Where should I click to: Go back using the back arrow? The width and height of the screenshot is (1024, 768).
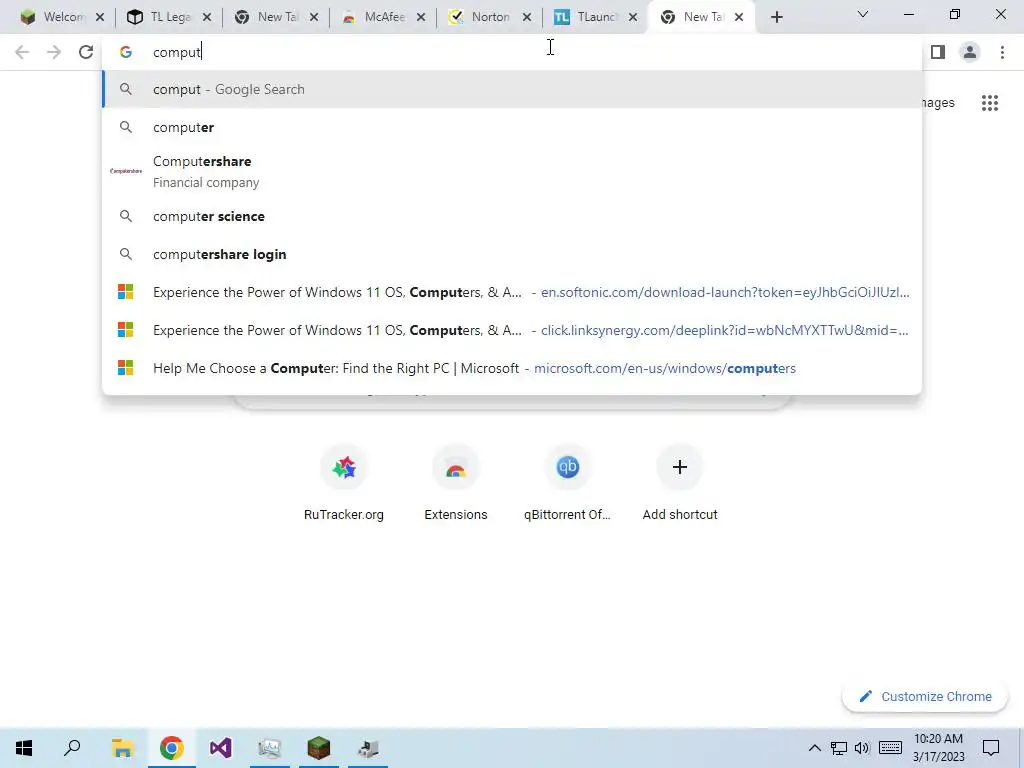point(22,52)
